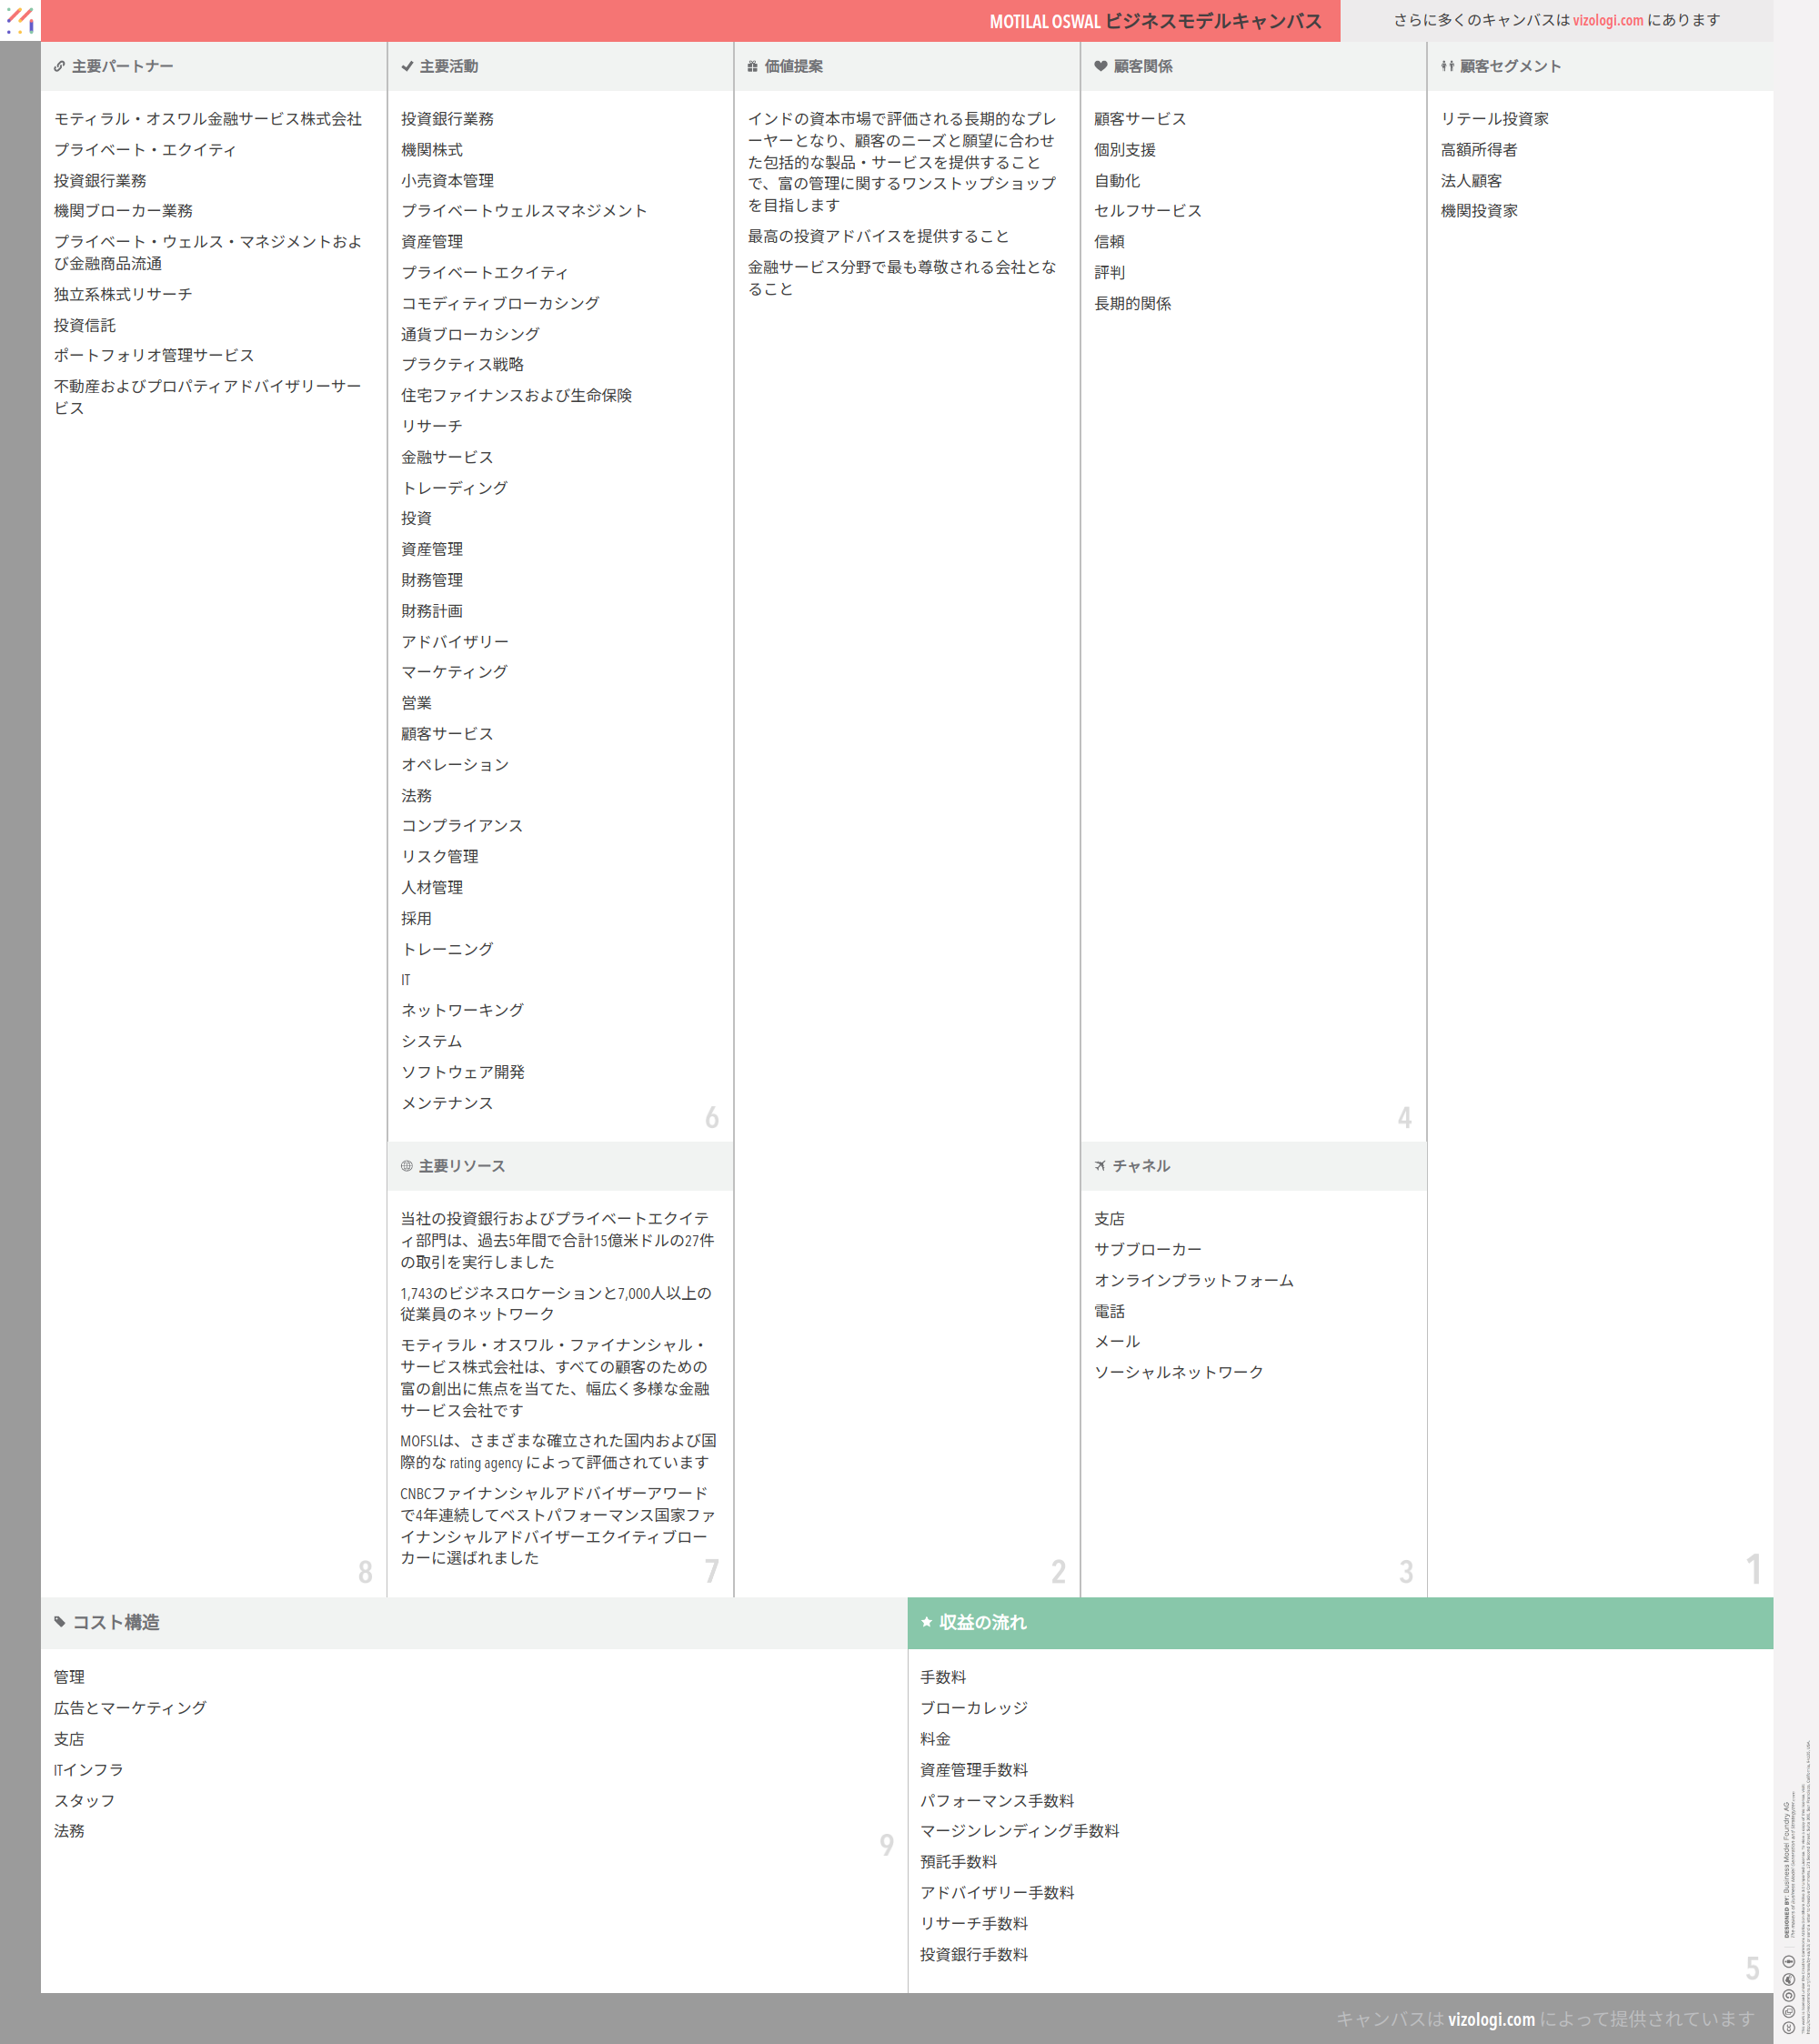Viewport: 1819px width, 2044px height.
Task: Select the green 収益の流れ header bar
Action: pos(1340,1622)
